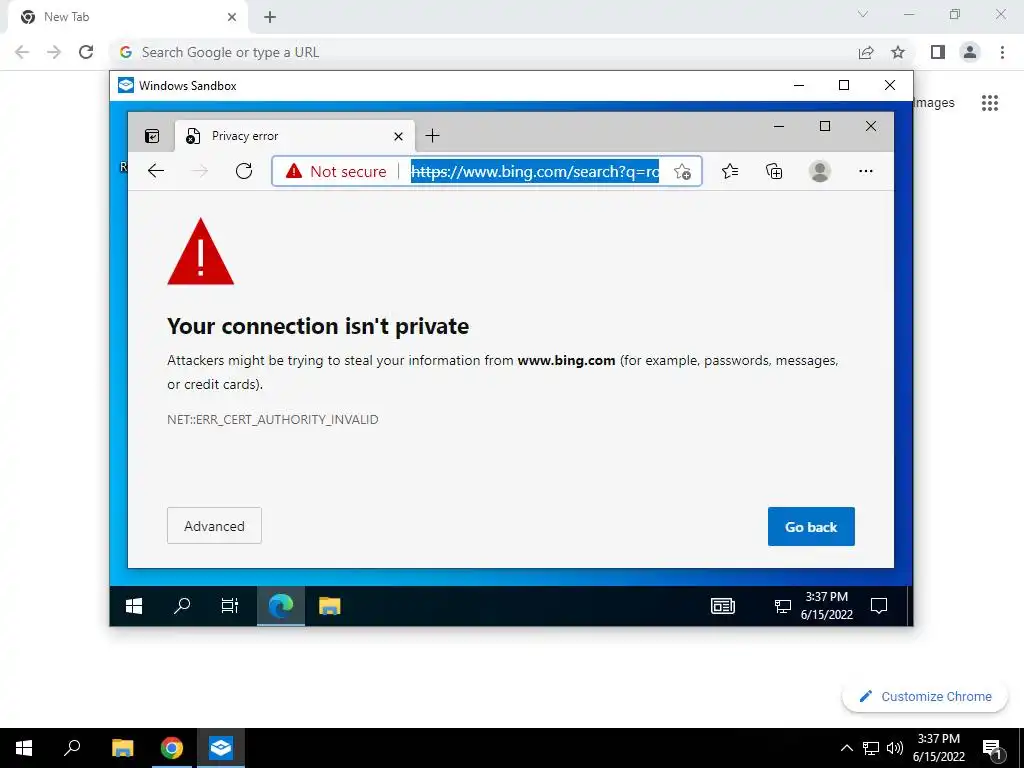The width and height of the screenshot is (1024, 768).
Task: Open File Explorer in Sandbox taskbar
Action: tap(329, 606)
